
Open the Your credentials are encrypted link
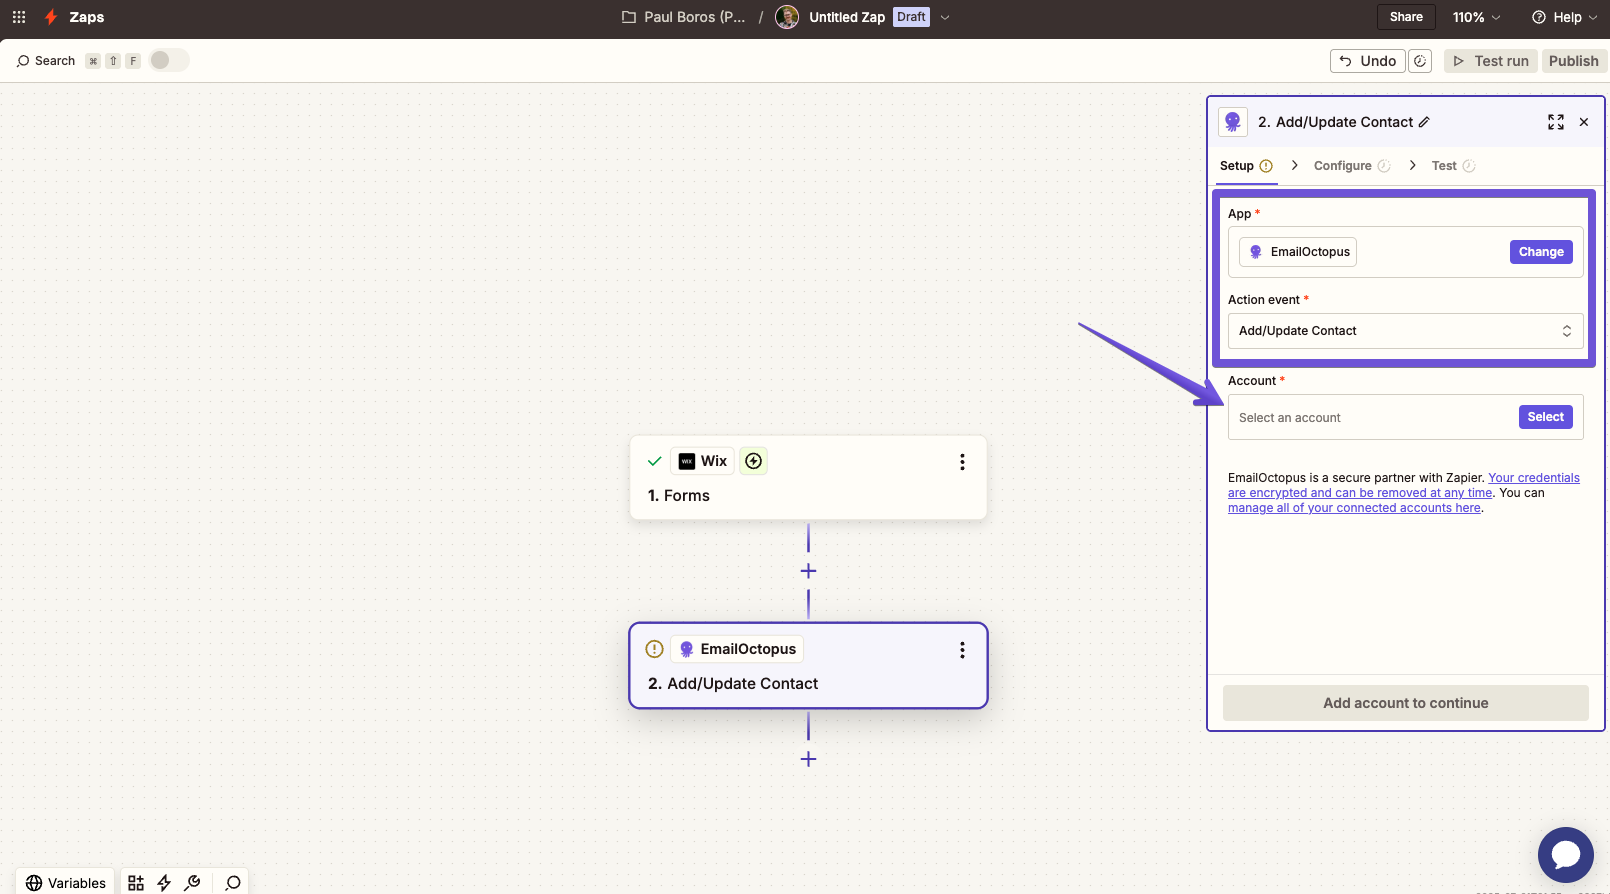pos(1404,485)
